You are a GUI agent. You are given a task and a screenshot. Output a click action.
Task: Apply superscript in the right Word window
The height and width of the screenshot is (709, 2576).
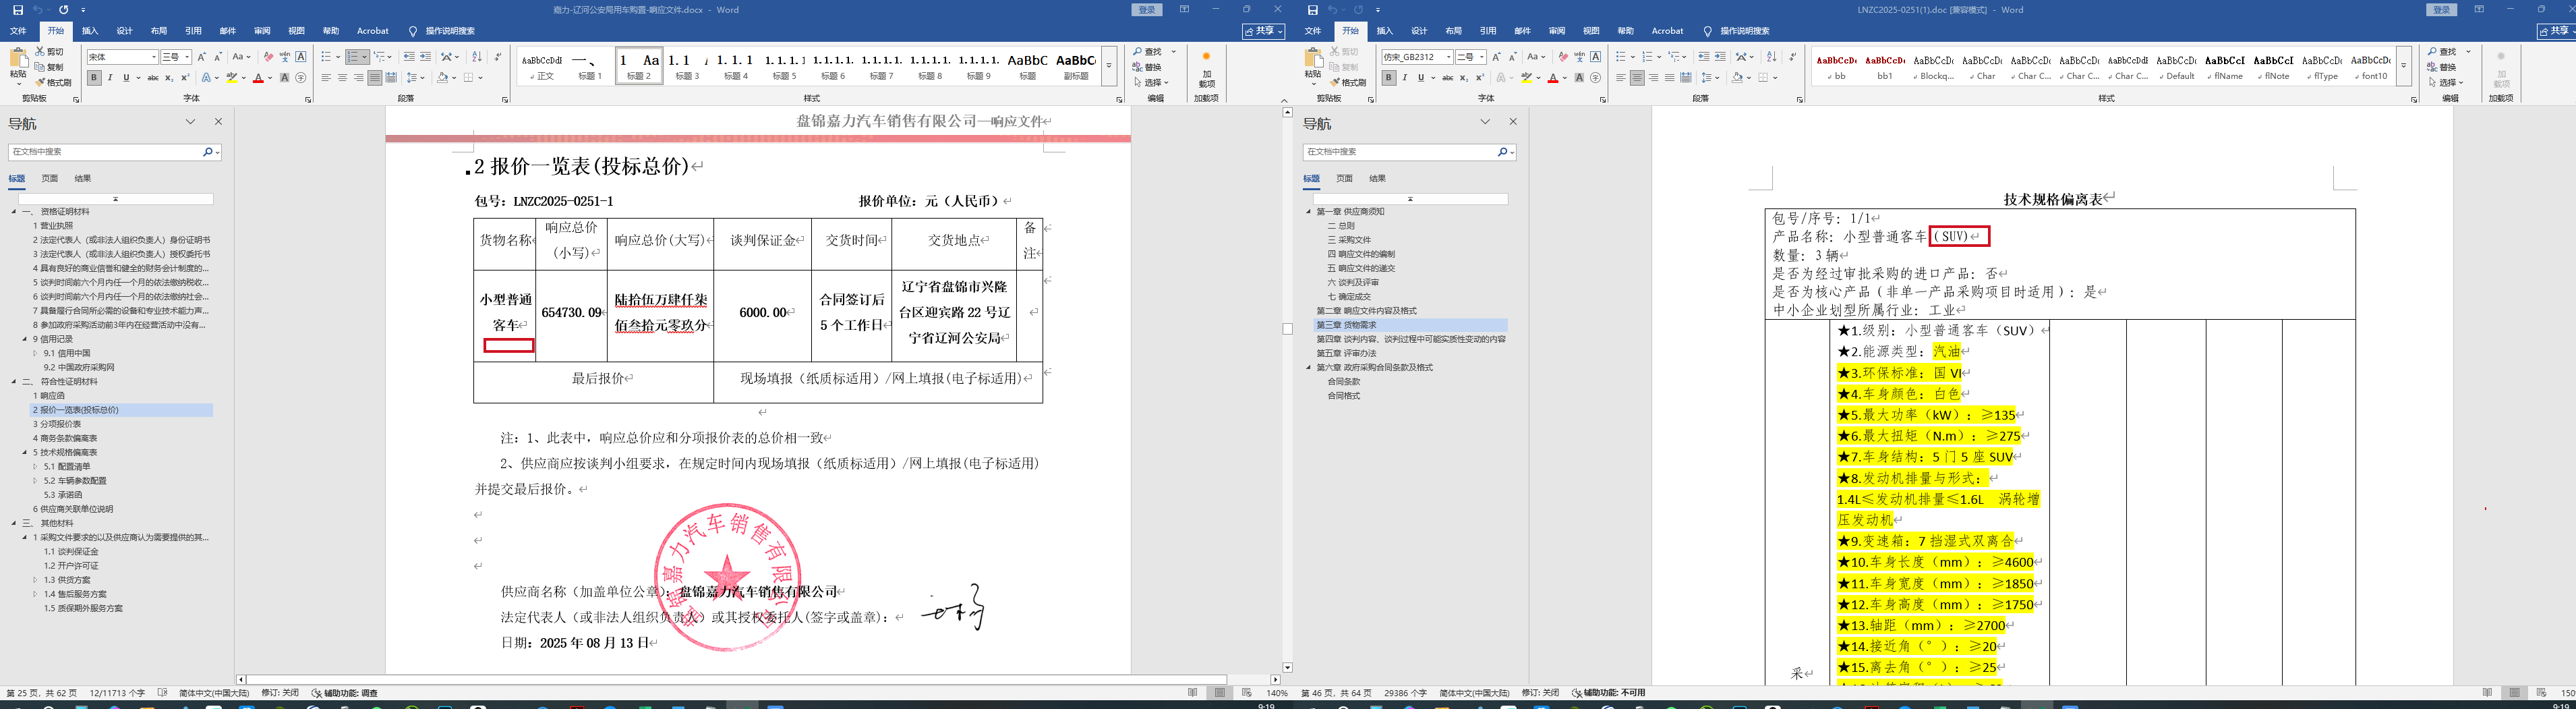click(x=1479, y=78)
